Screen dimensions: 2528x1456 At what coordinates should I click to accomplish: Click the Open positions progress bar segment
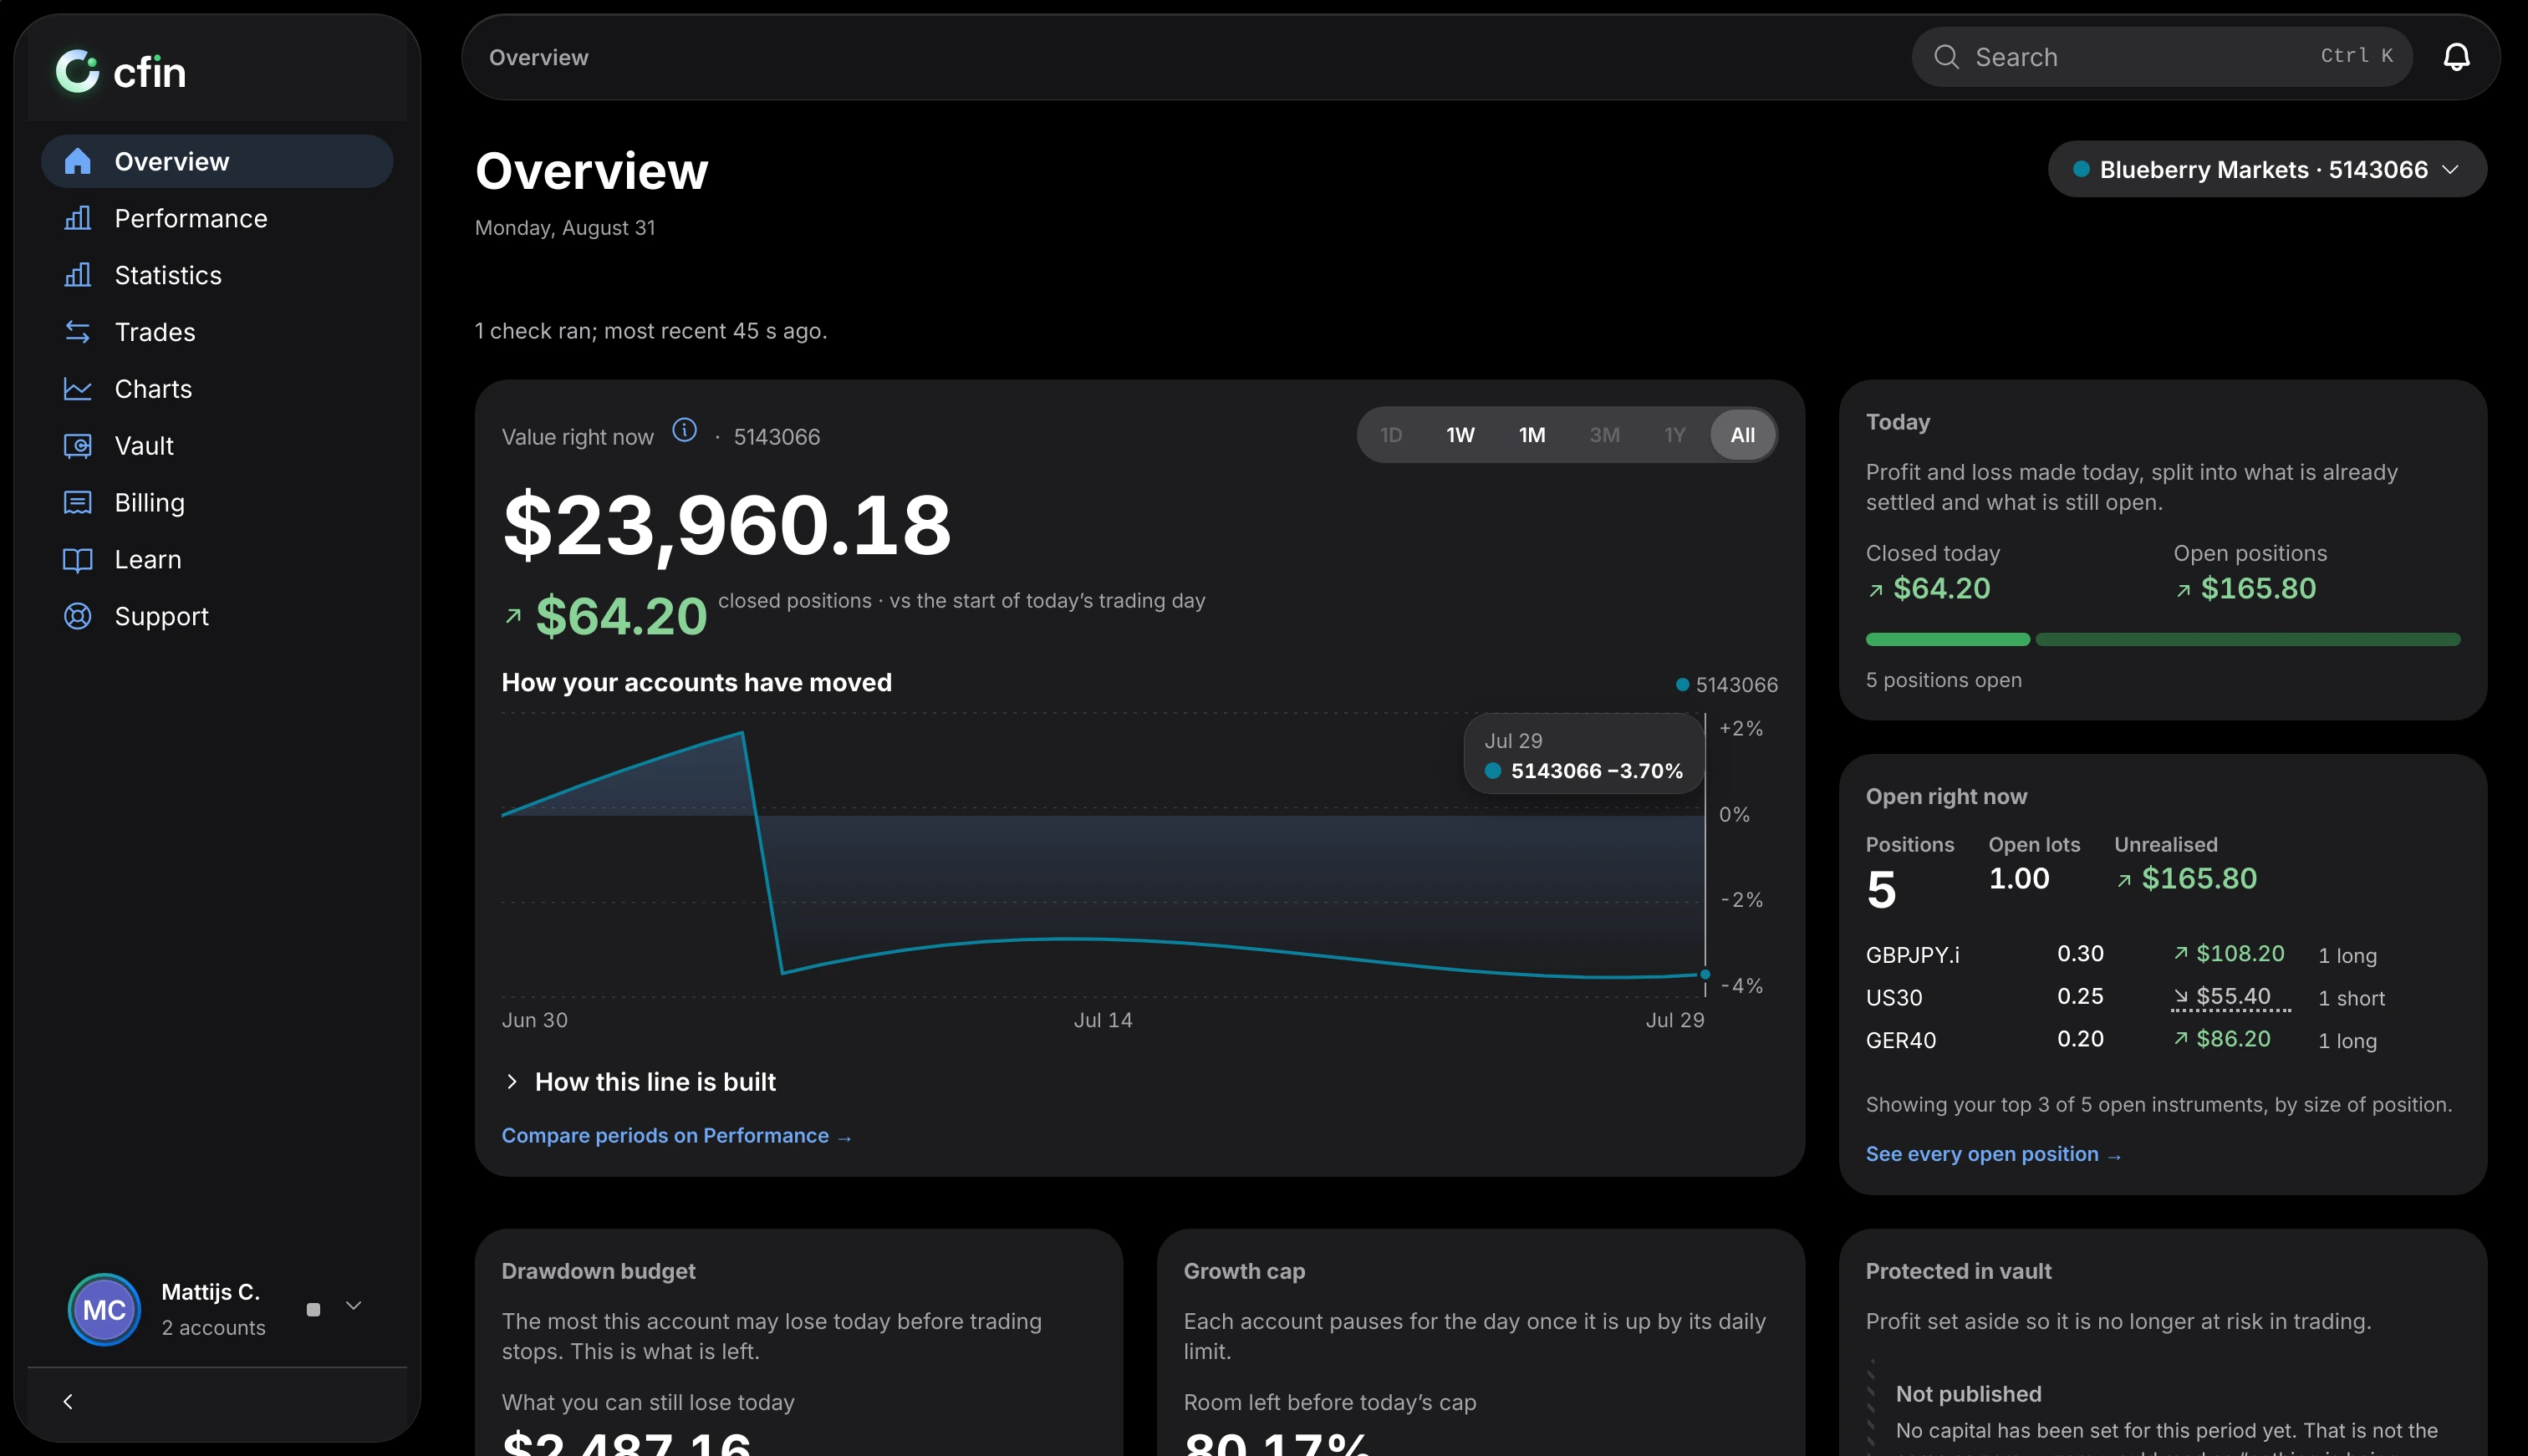click(x=2247, y=639)
